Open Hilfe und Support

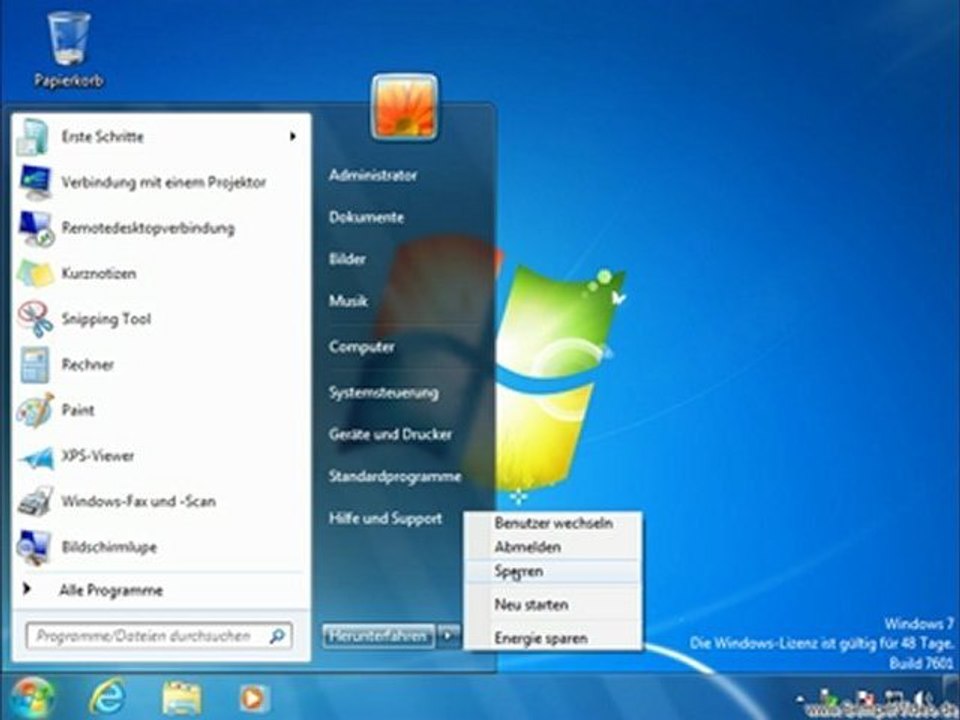click(x=385, y=519)
